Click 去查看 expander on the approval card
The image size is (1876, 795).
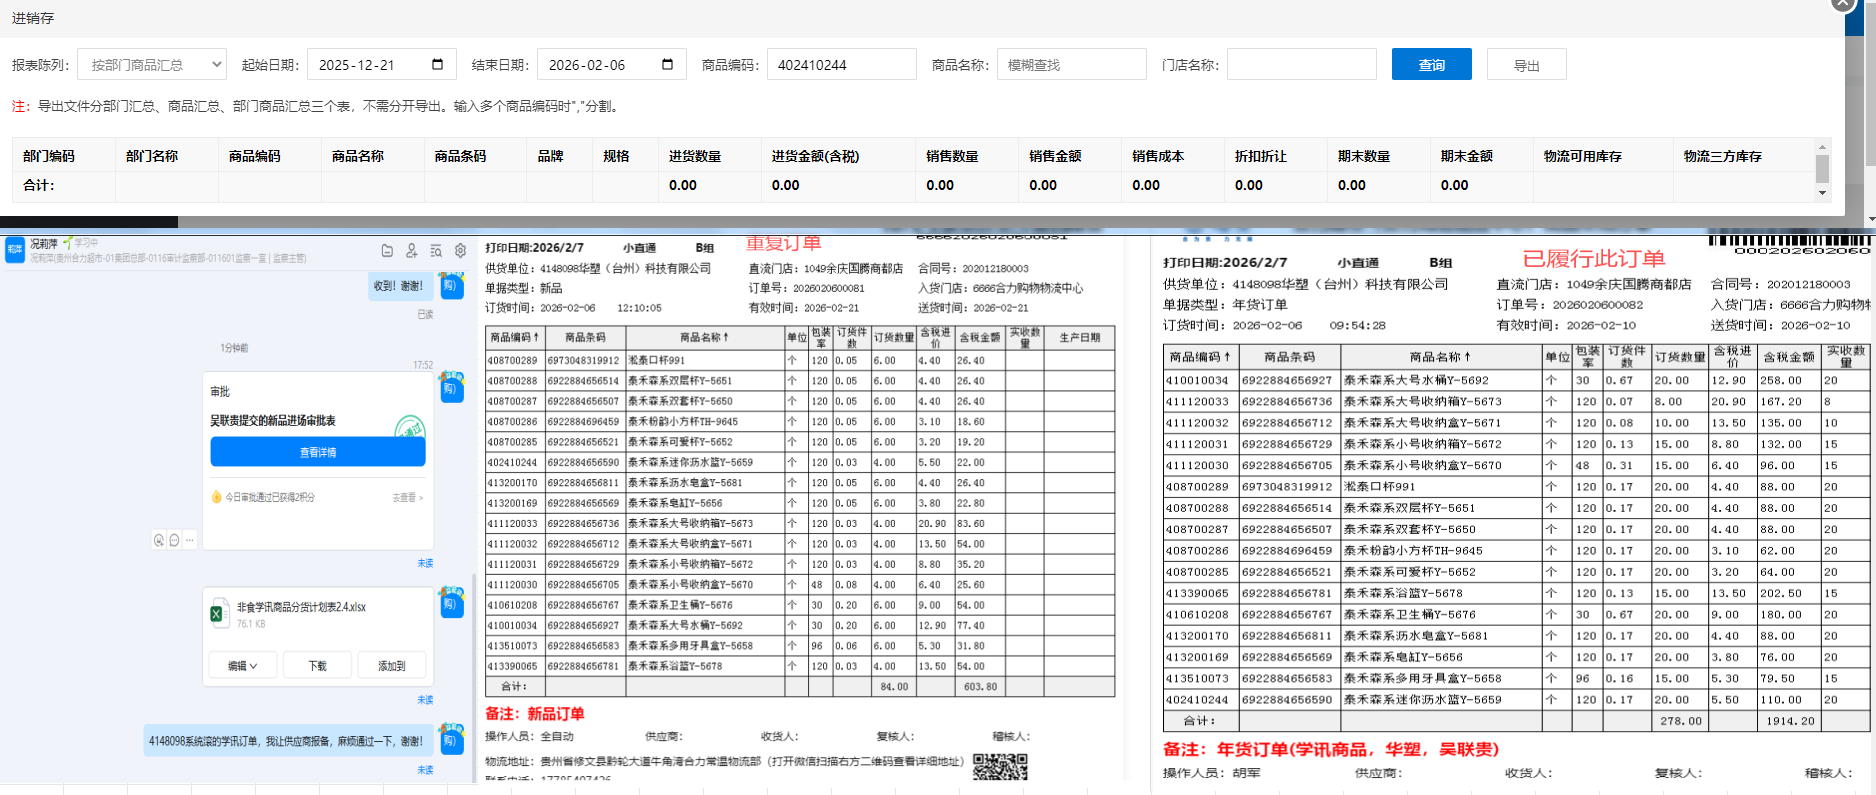point(407,497)
